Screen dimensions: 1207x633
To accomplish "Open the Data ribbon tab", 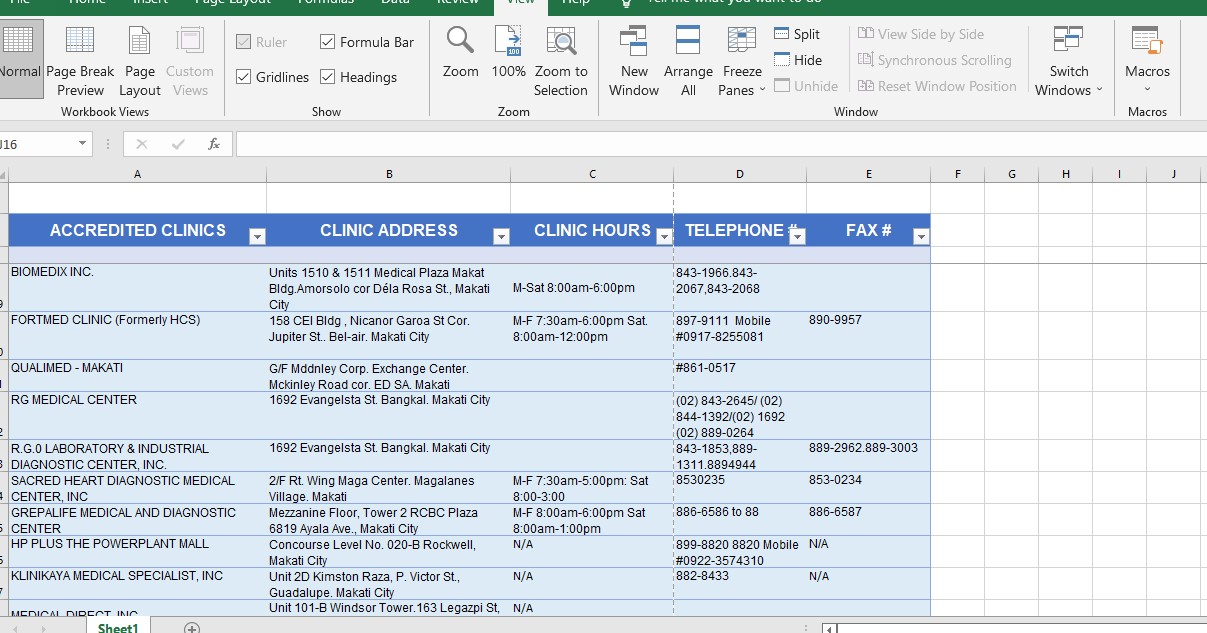I will point(395,3).
